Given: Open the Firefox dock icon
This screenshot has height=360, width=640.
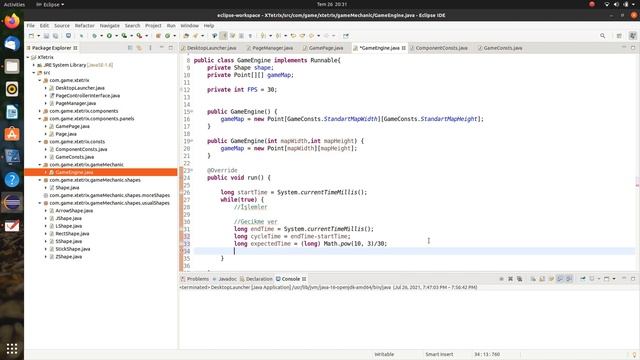Looking at the screenshot, I should click(x=12, y=21).
